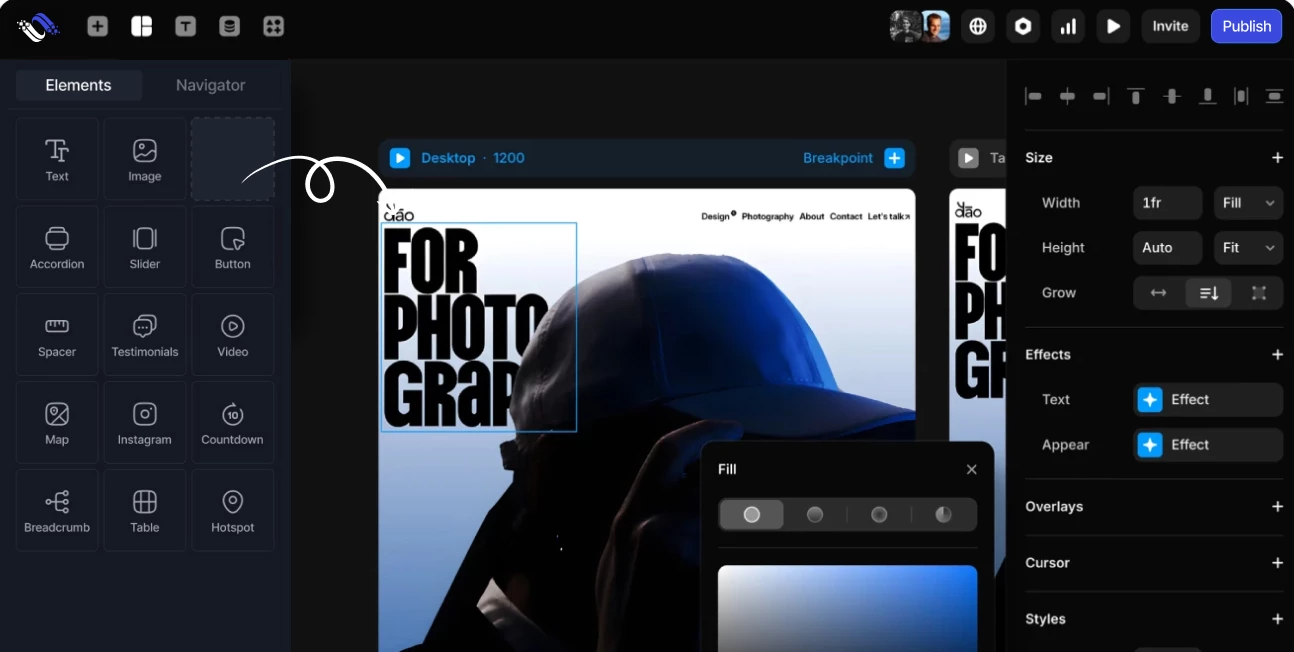Expand the Overlays section
This screenshot has width=1294, height=652.
click(1276, 507)
